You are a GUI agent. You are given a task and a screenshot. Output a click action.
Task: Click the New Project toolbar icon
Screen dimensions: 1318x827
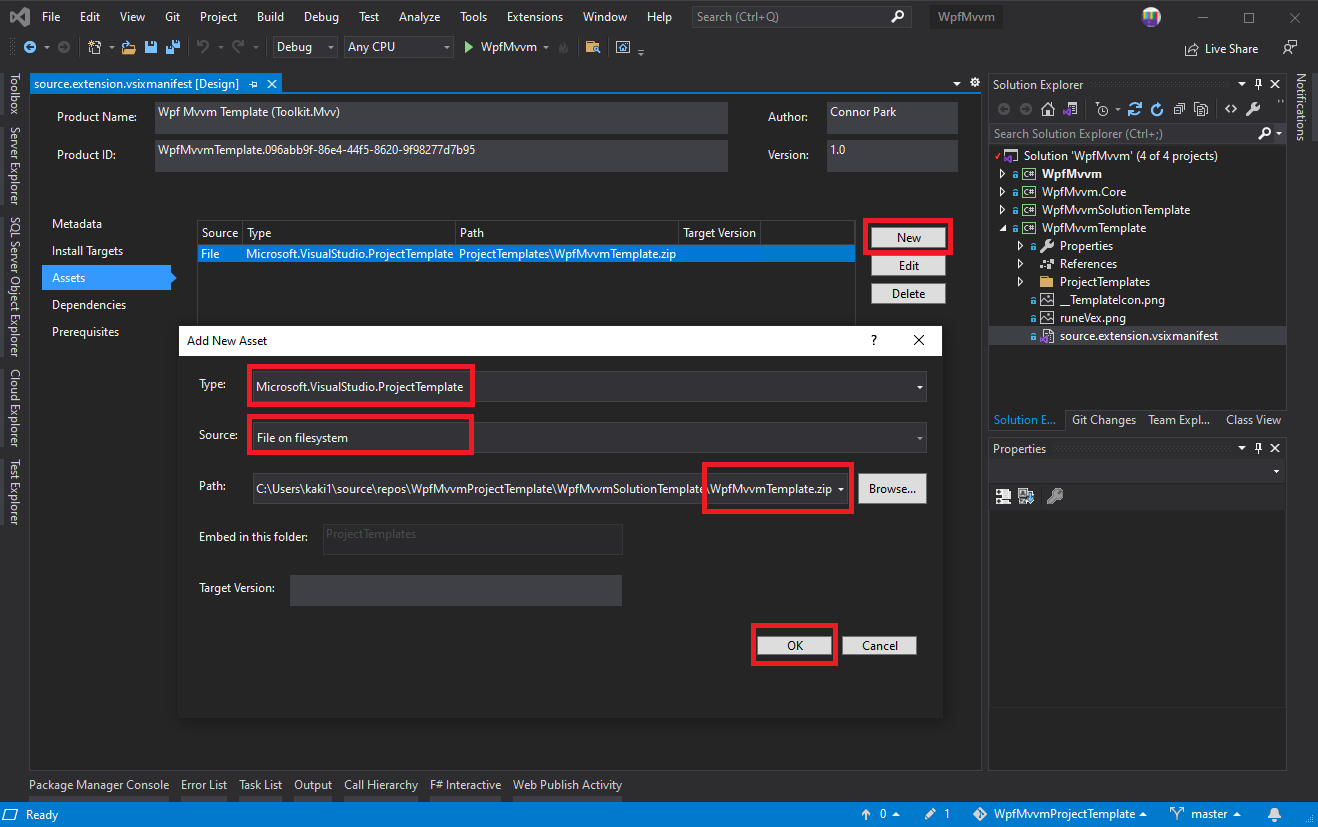94,47
